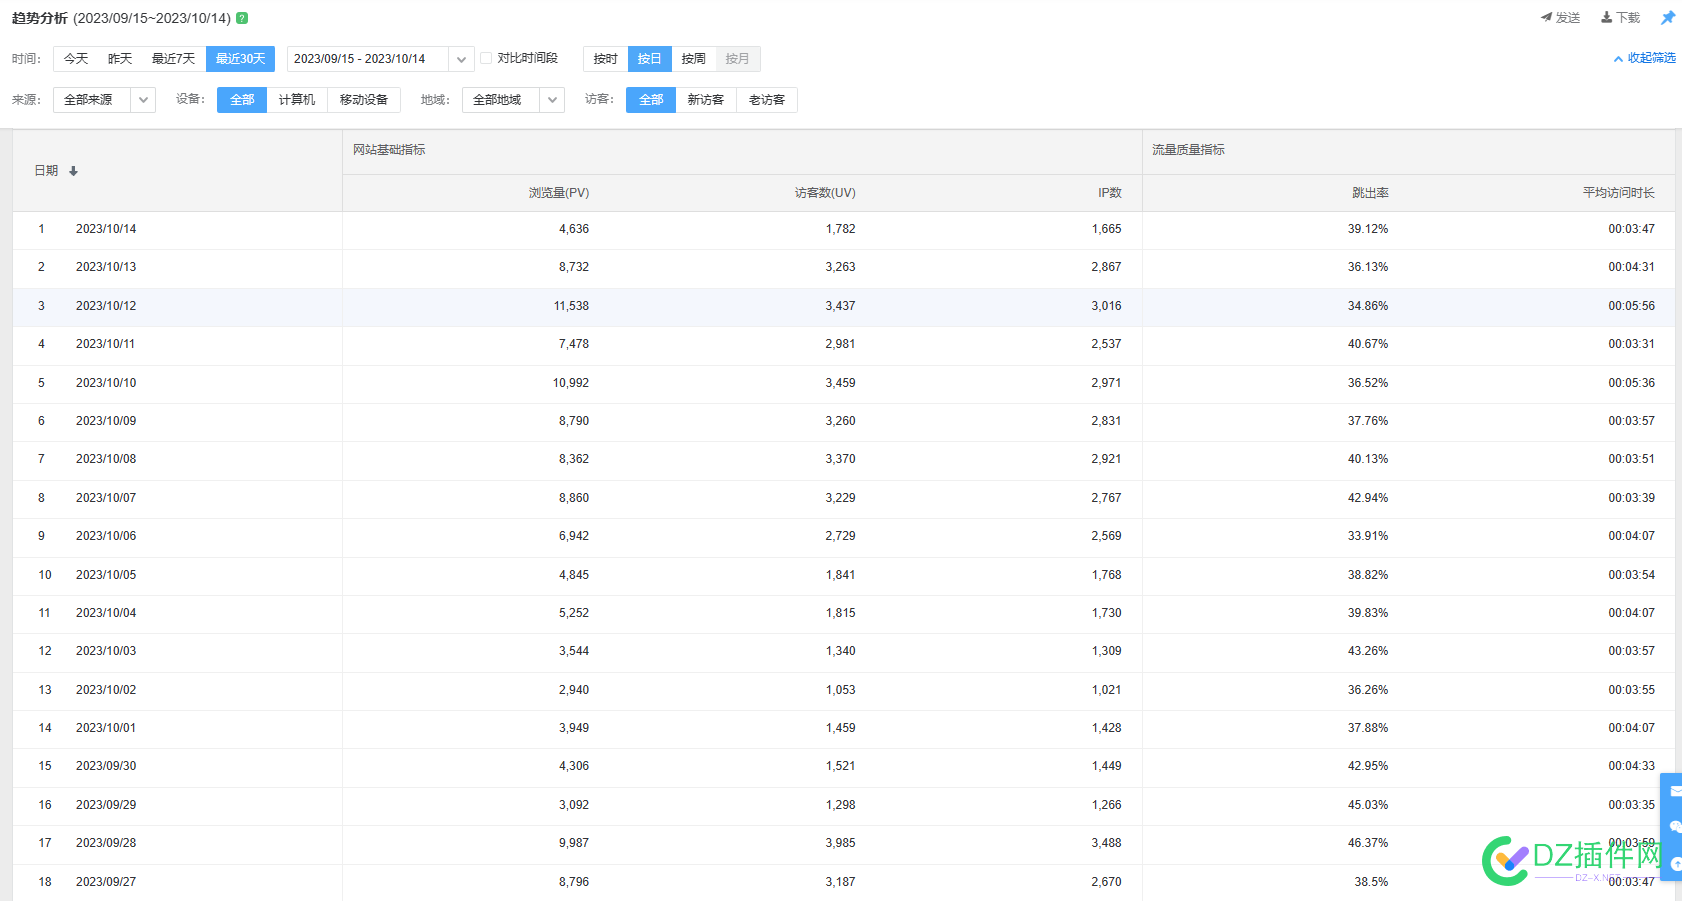Group data by hour with 按时

click(x=605, y=59)
